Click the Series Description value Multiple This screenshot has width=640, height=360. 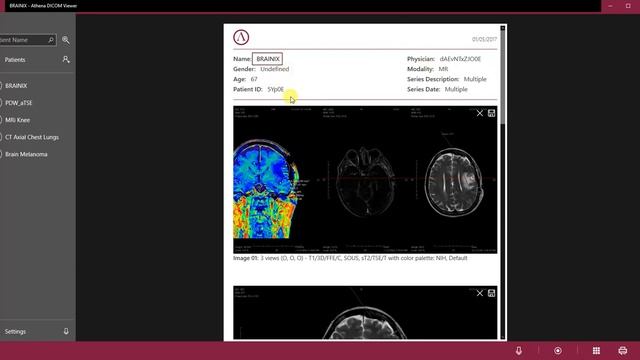[475, 79]
